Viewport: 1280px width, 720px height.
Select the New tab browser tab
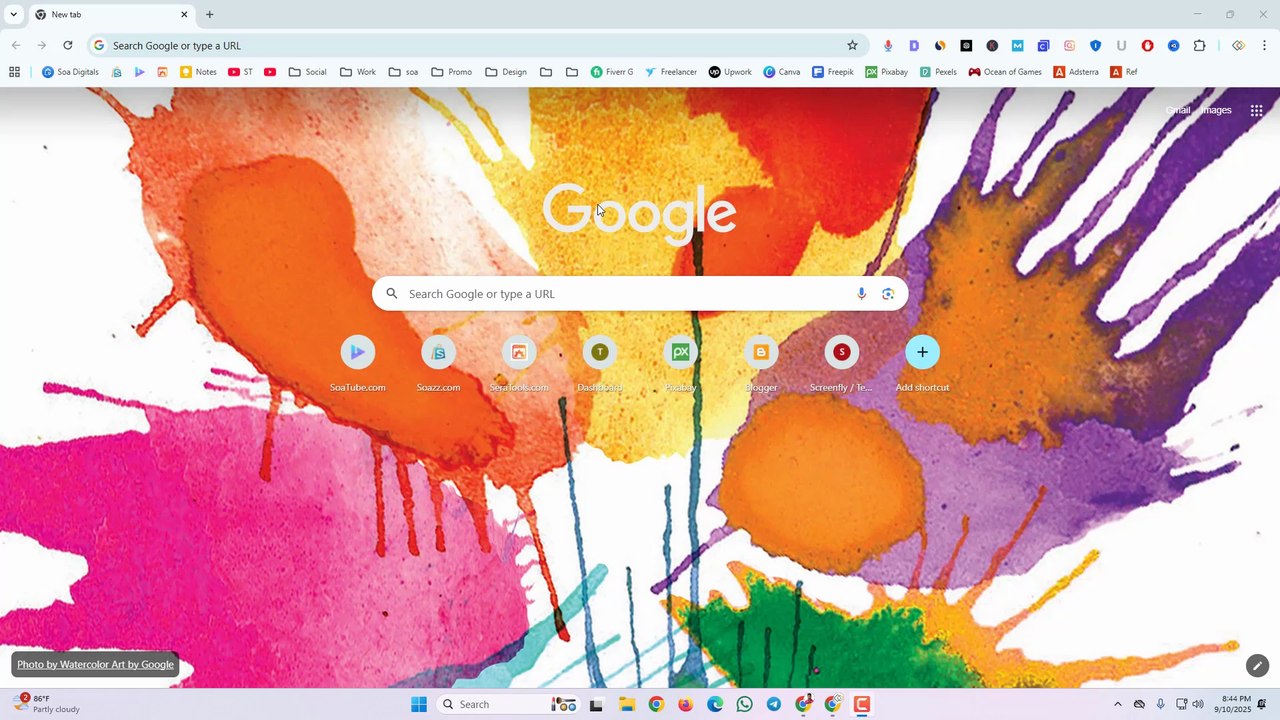[x=110, y=15]
